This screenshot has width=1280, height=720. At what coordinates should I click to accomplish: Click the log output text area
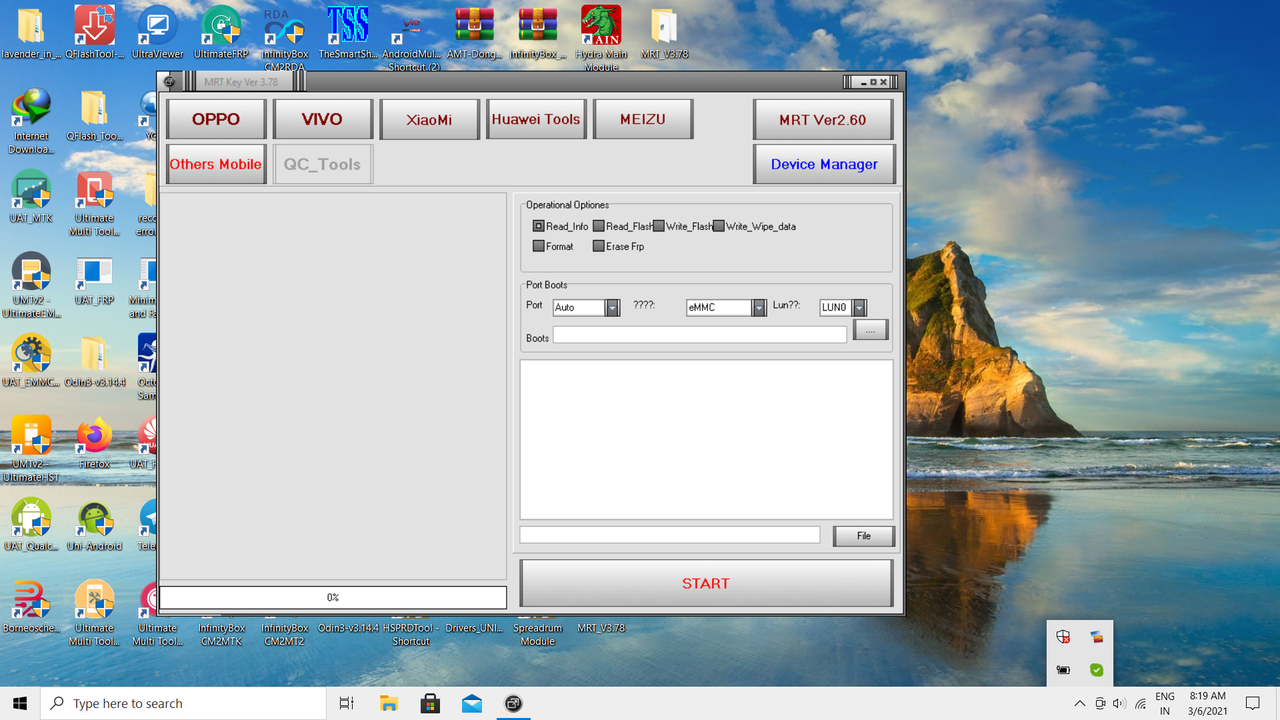coord(706,439)
